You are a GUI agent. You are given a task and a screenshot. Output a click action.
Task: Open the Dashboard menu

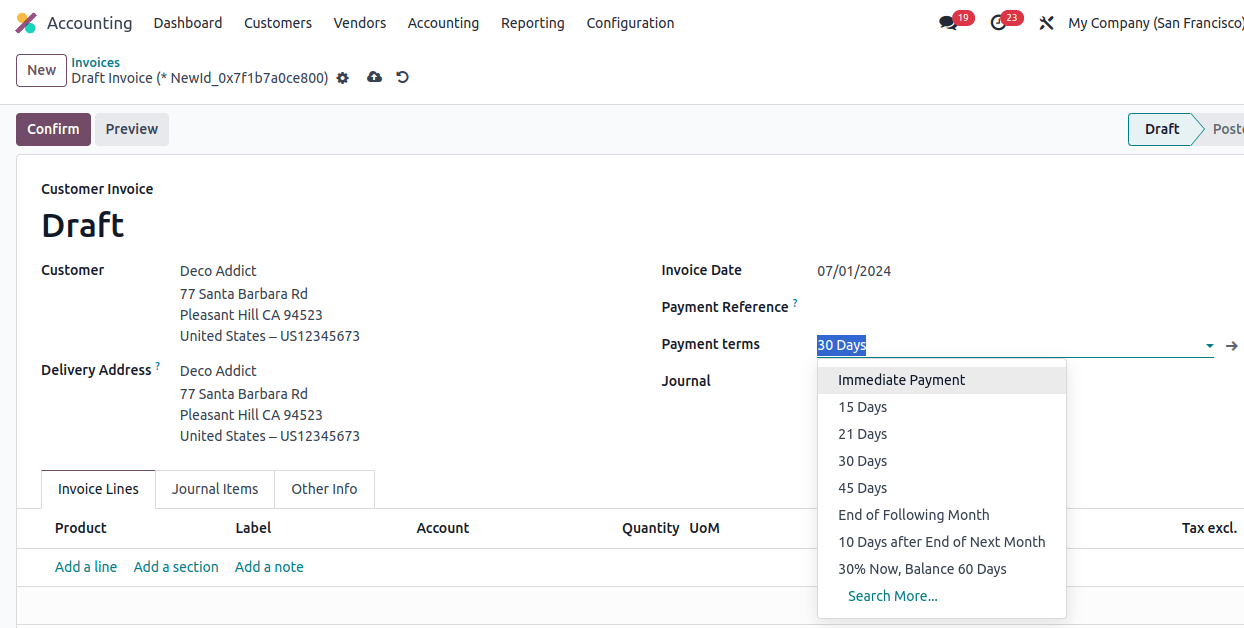coord(188,23)
